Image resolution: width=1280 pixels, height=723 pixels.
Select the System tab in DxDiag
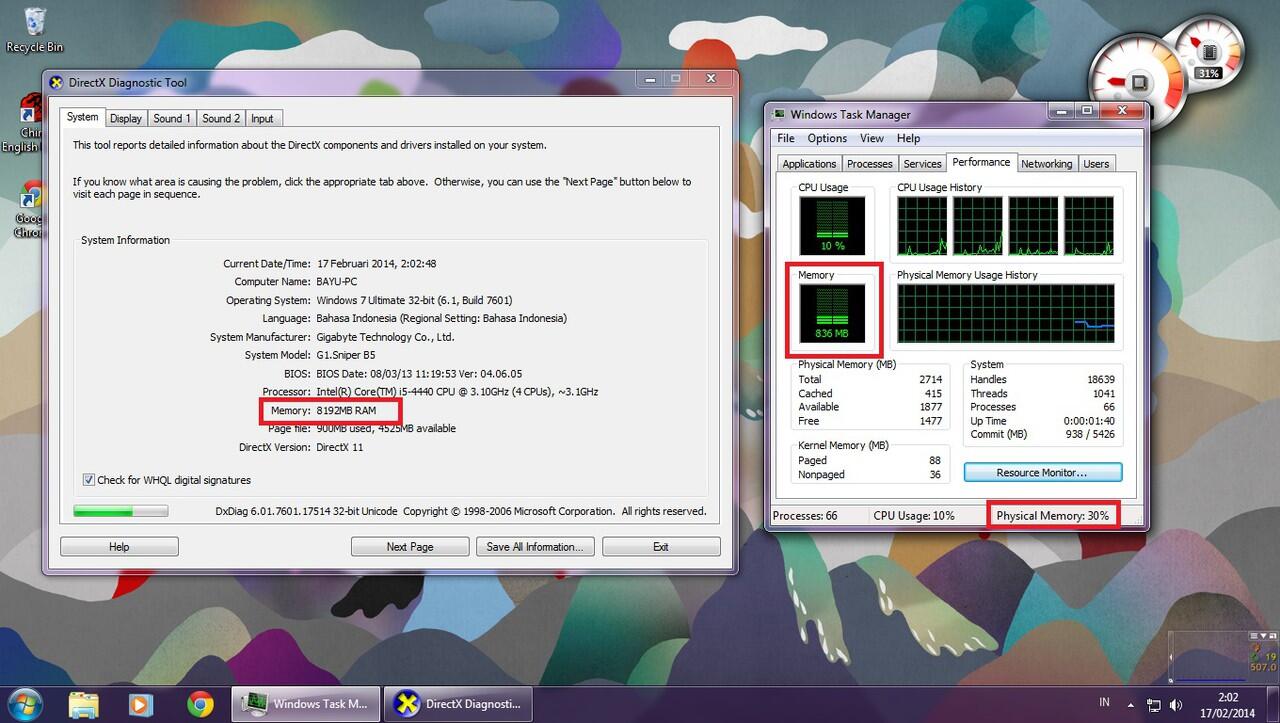coord(82,117)
